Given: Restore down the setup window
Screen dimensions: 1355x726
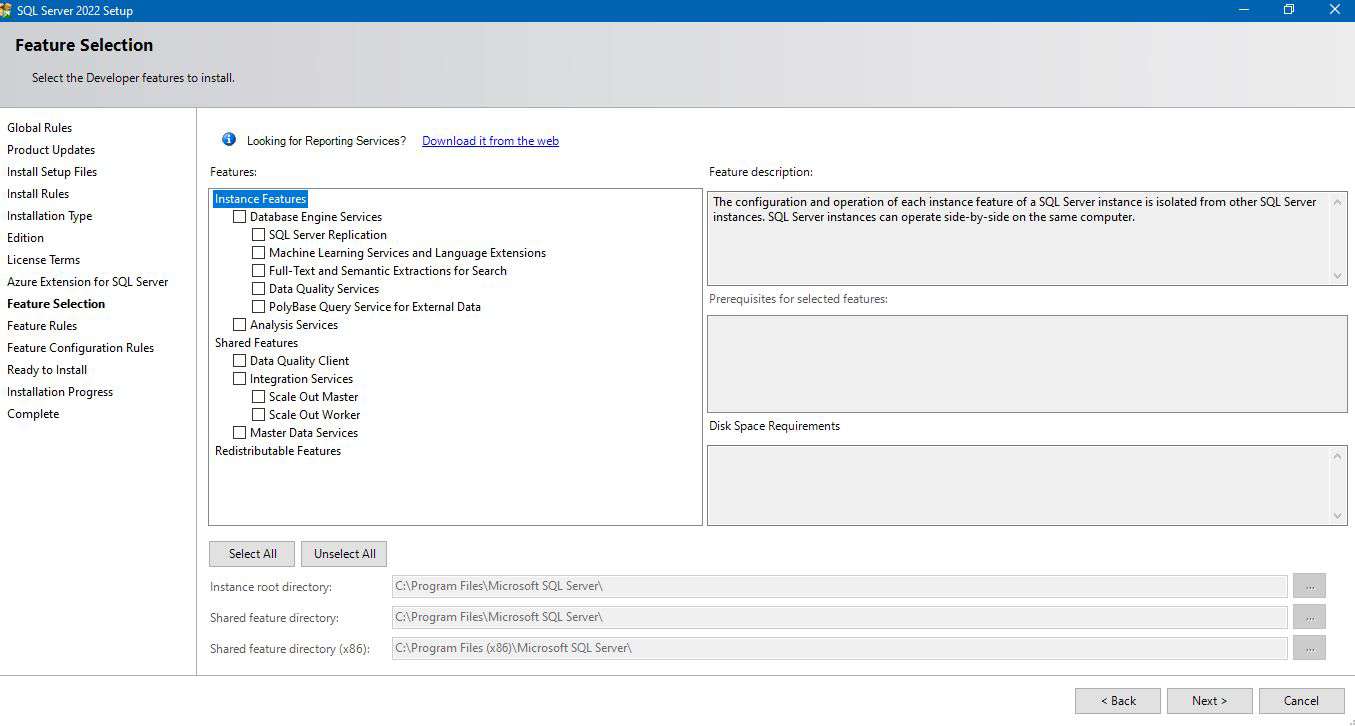Looking at the screenshot, I should tap(1289, 10).
